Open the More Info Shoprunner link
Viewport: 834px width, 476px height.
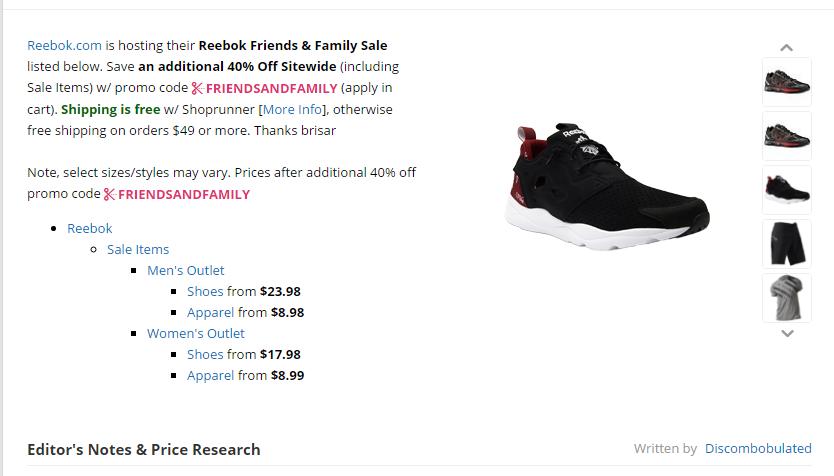292,109
